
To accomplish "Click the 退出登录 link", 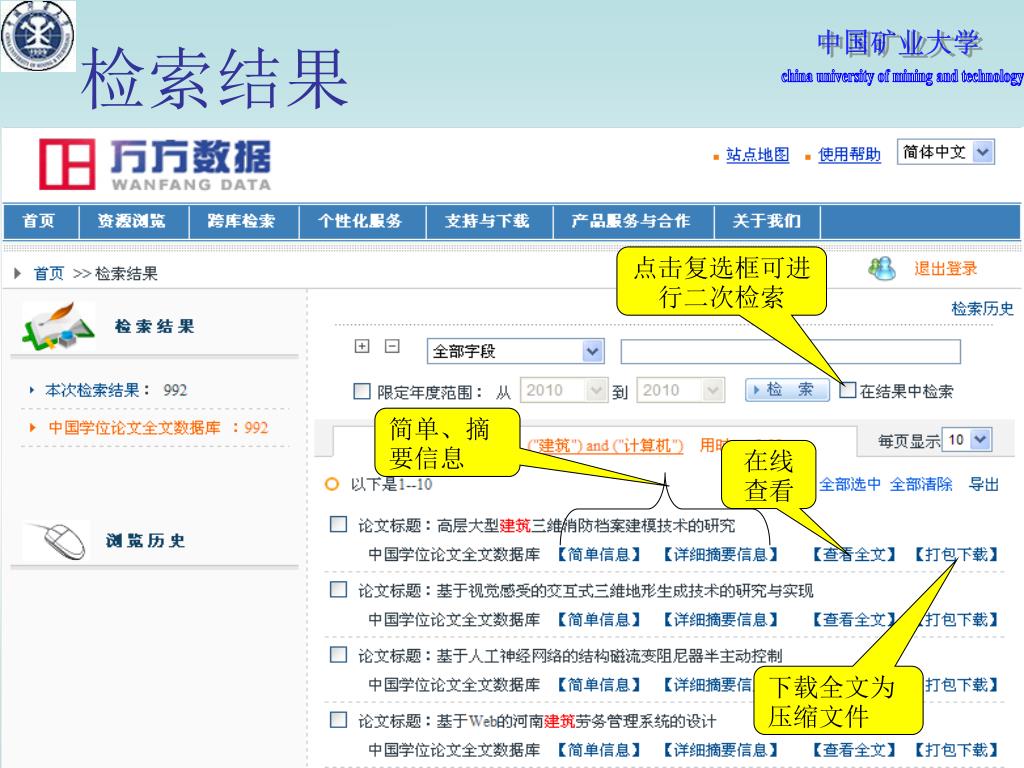I will tap(946, 268).
